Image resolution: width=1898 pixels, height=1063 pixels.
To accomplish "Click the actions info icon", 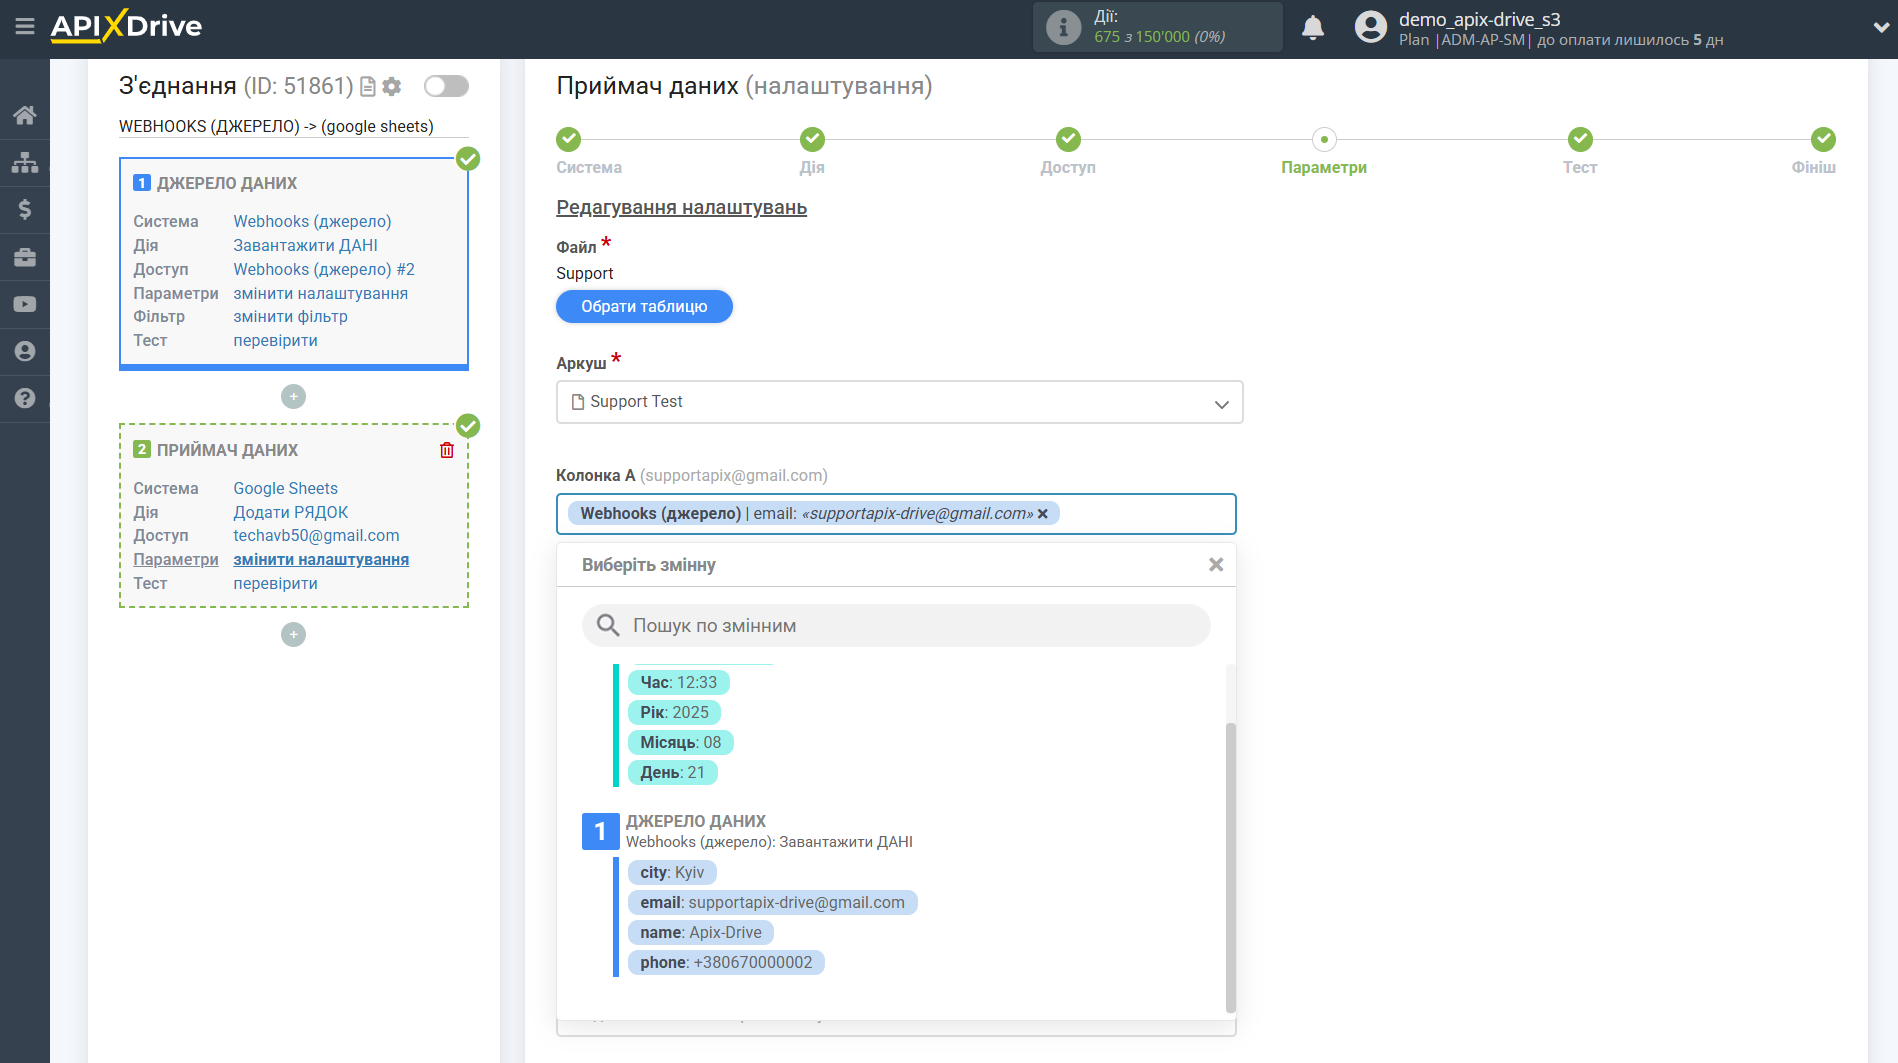I will 1063,27.
